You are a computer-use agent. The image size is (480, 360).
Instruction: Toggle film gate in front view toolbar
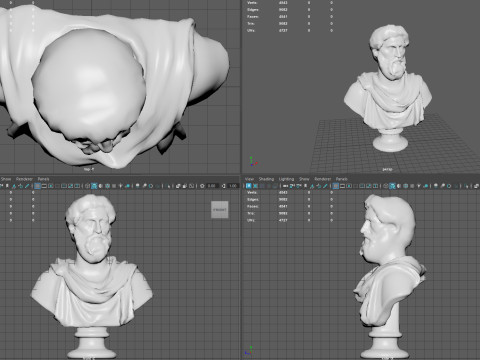pos(44,186)
